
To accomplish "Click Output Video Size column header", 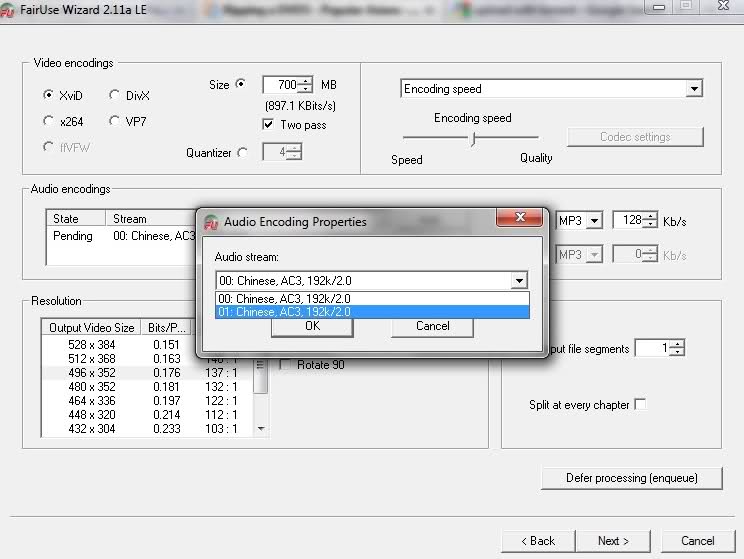I will [x=92, y=327].
